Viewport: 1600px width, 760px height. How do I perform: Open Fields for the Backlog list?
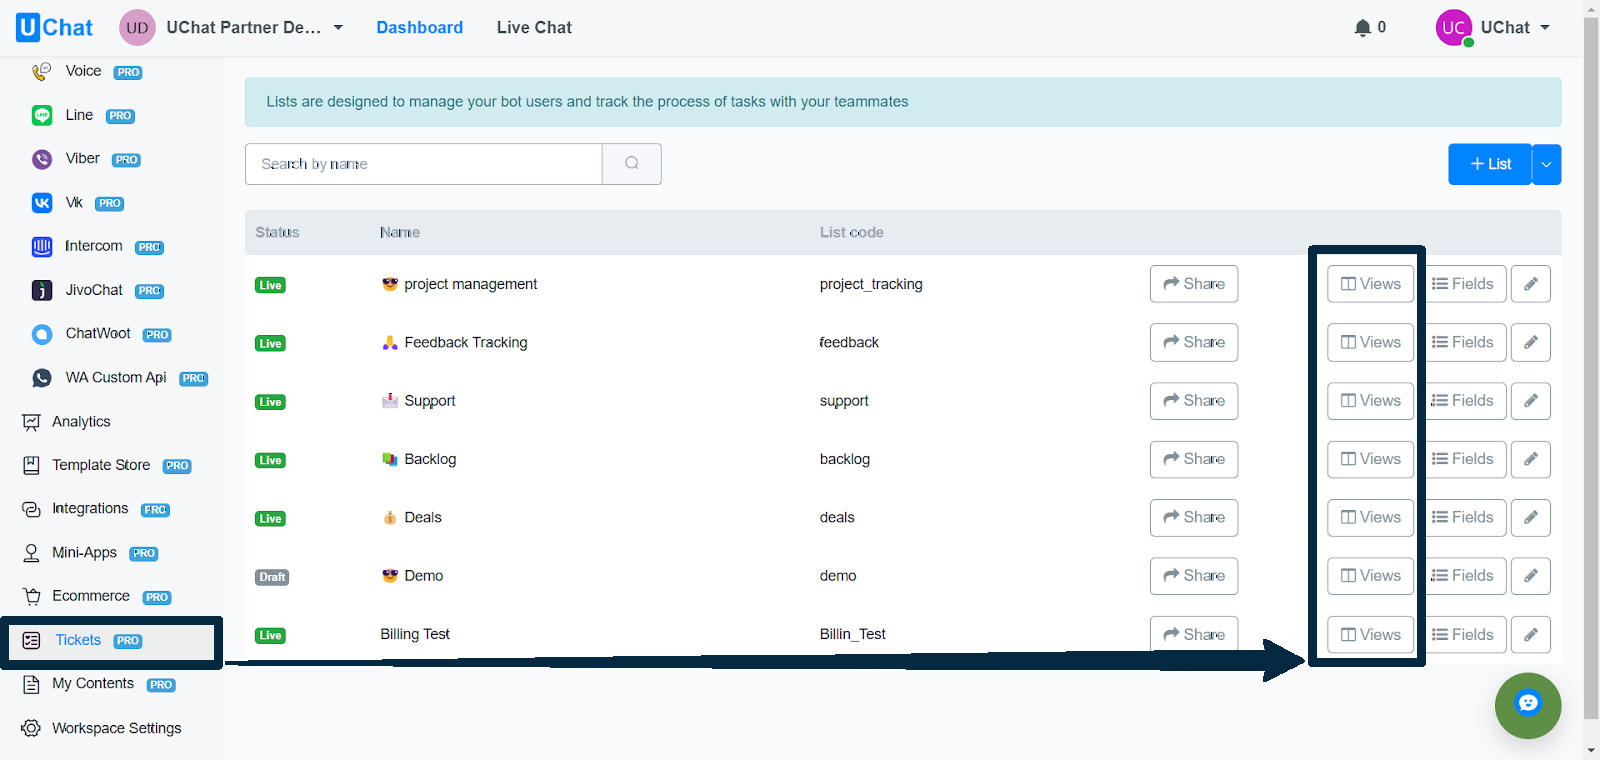1462,459
